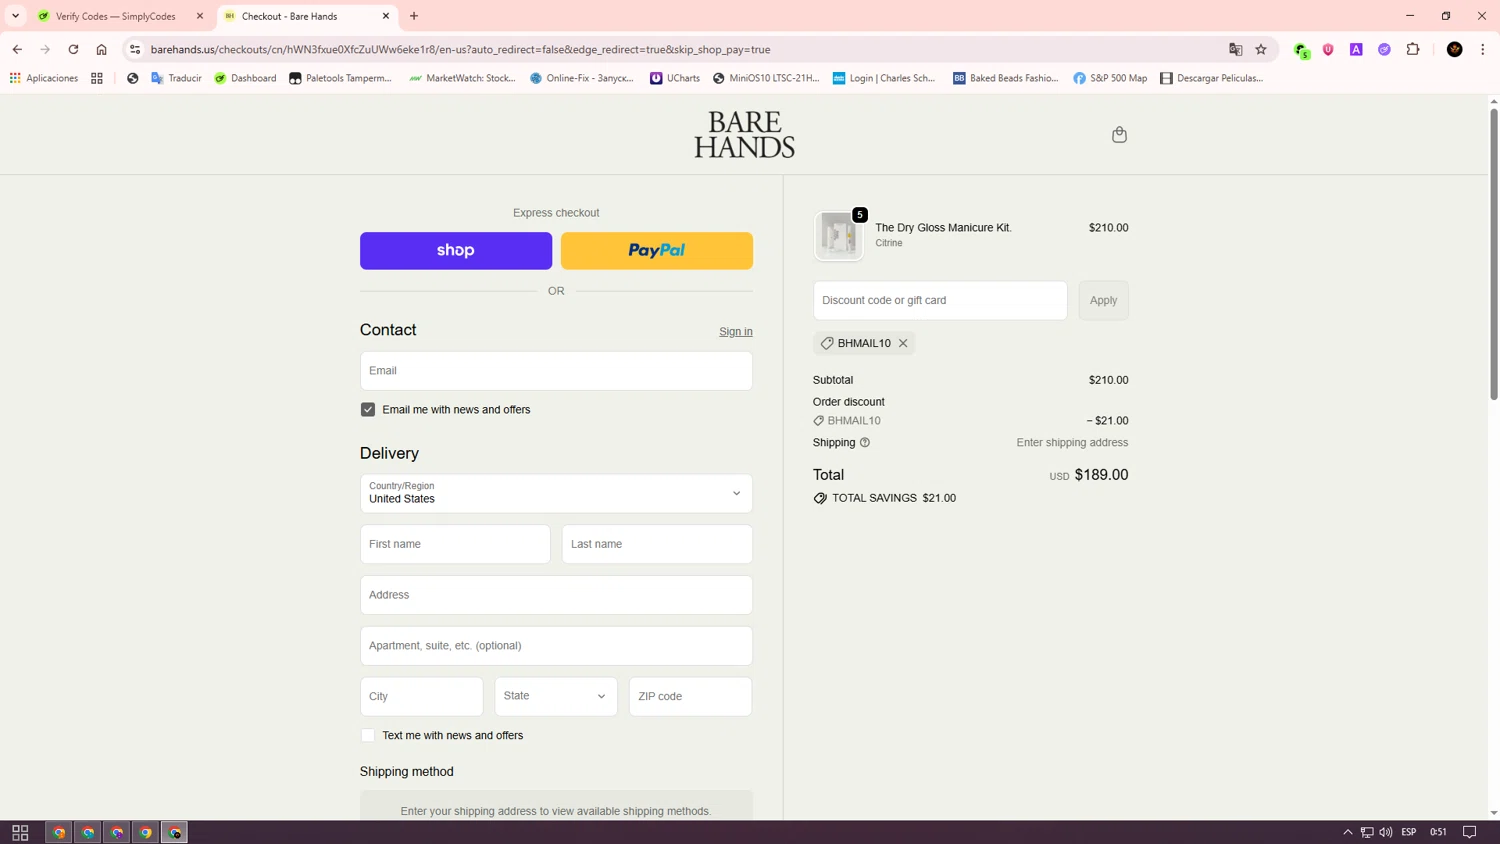Viewport: 1500px width, 844px height.
Task: Click the Bare Hands logo
Action: click(744, 135)
